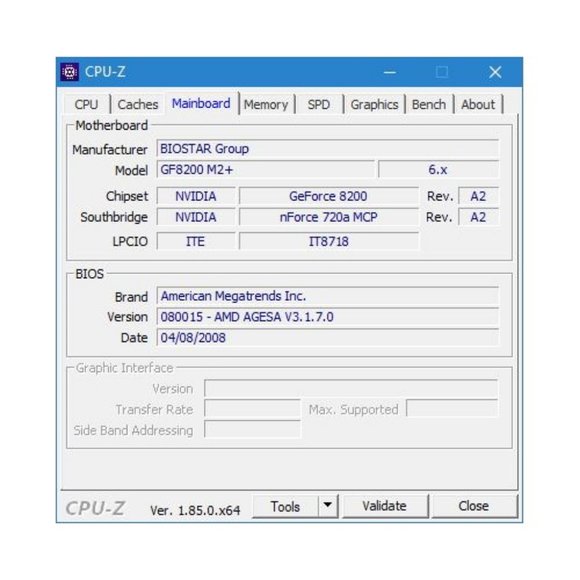Click the CPU-Z app icon in title bar
The height and width of the screenshot is (580, 580).
coord(70,72)
